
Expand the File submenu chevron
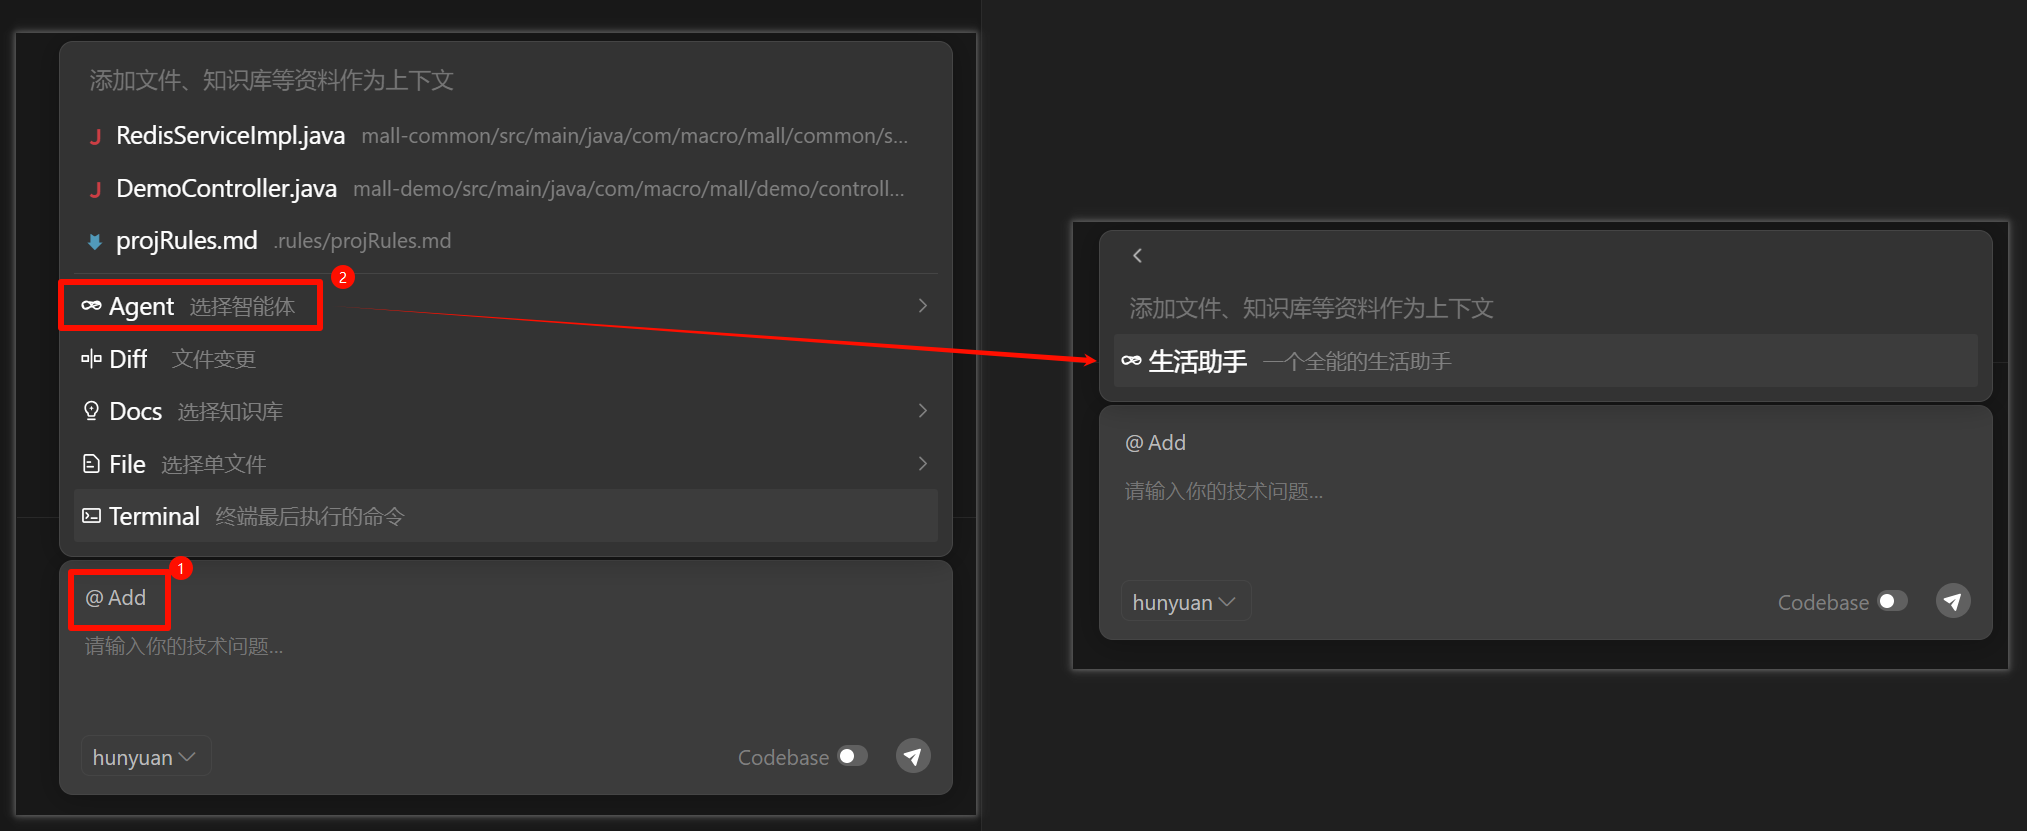(x=922, y=464)
